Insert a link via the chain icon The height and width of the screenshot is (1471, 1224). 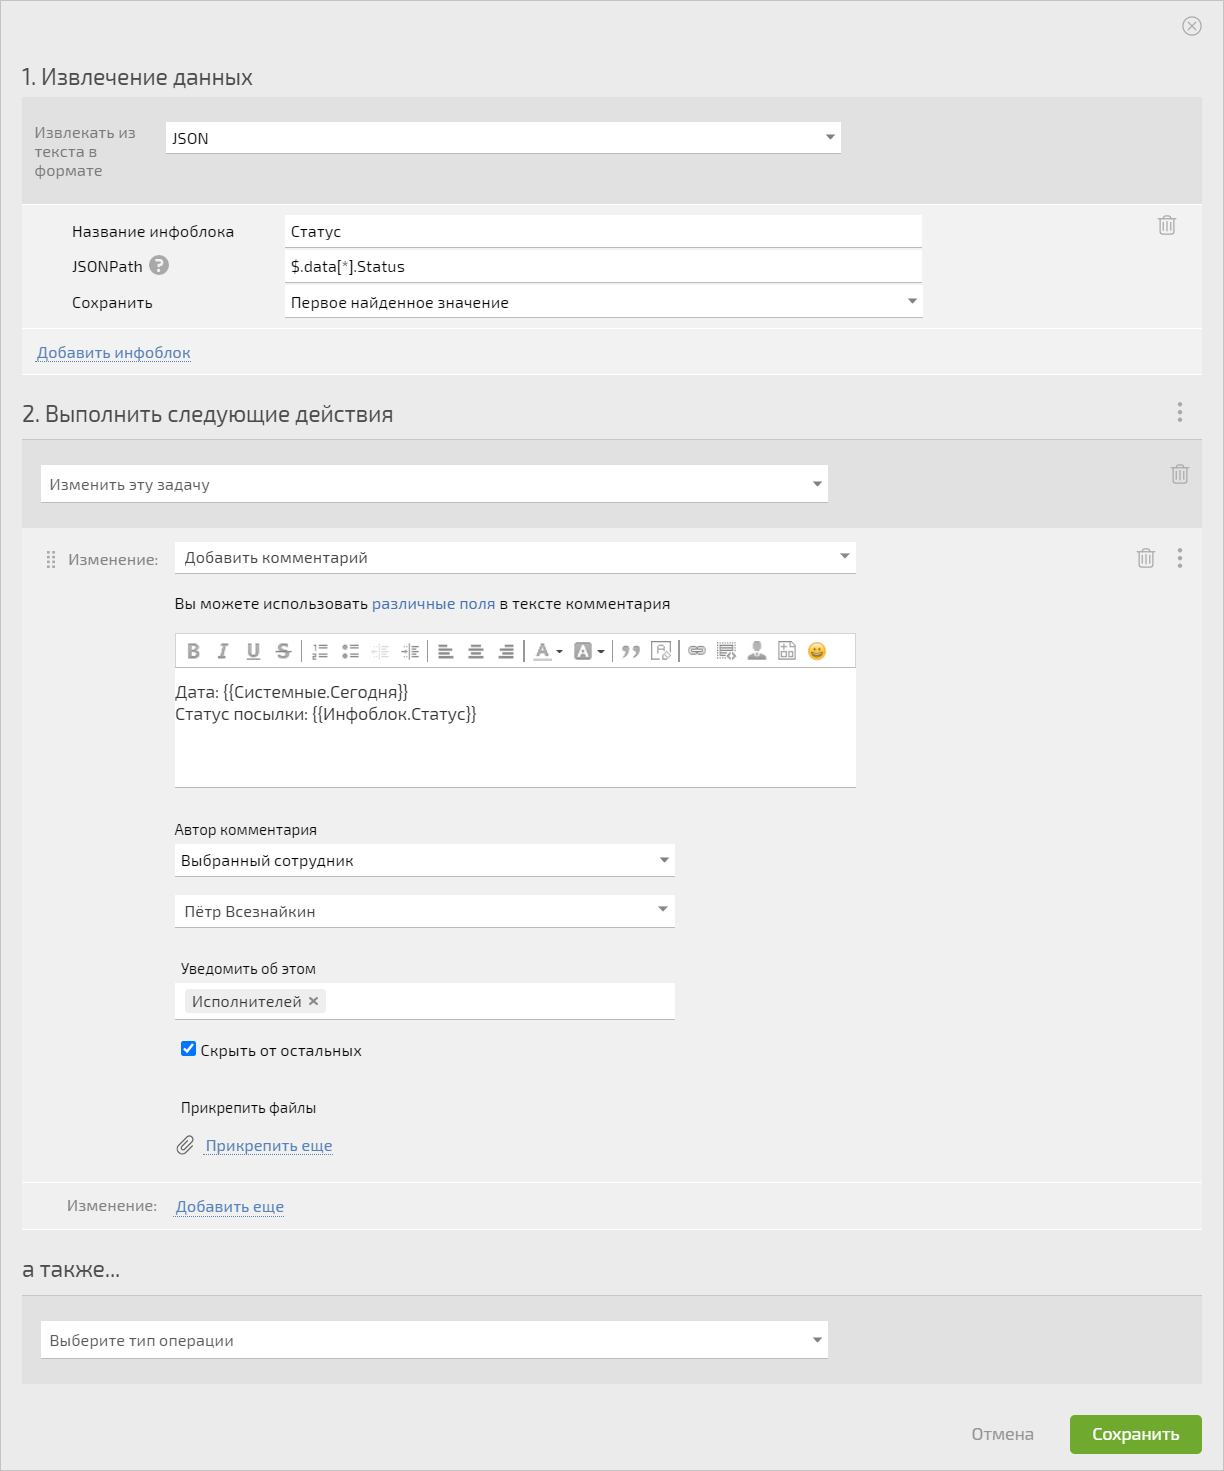(x=697, y=651)
